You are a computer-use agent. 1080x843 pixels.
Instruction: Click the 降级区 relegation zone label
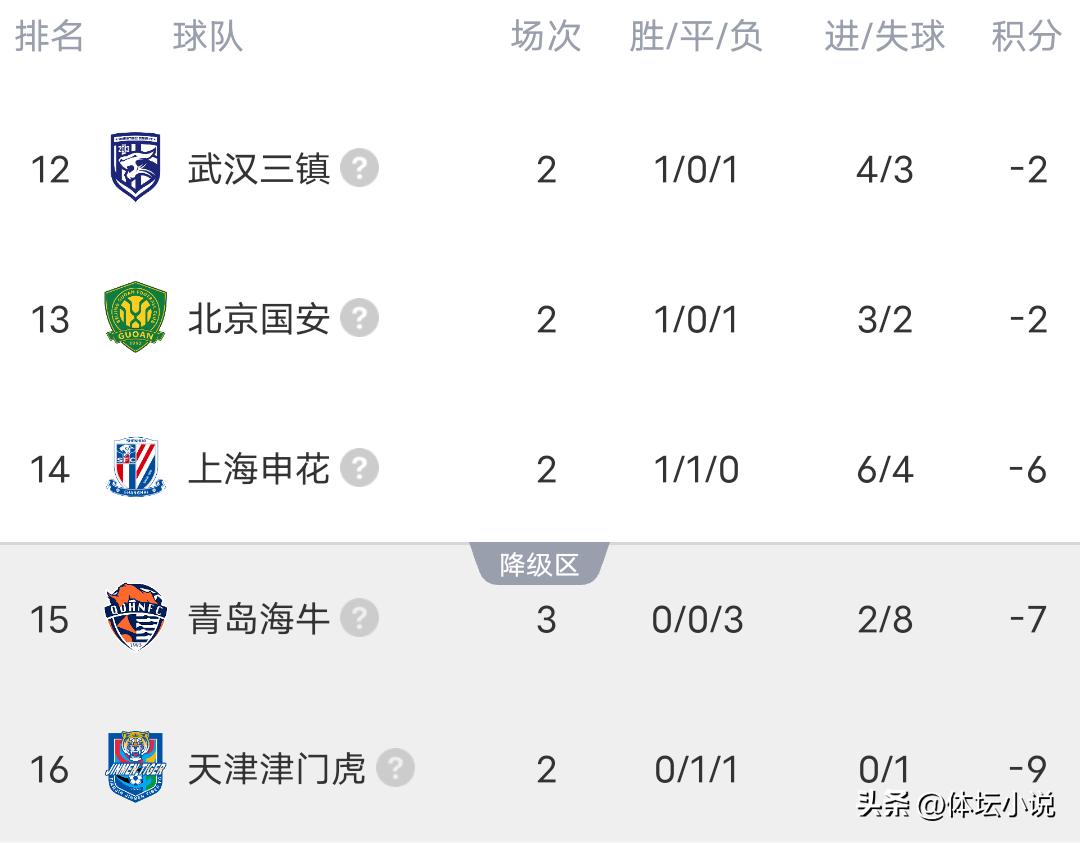[540, 565]
